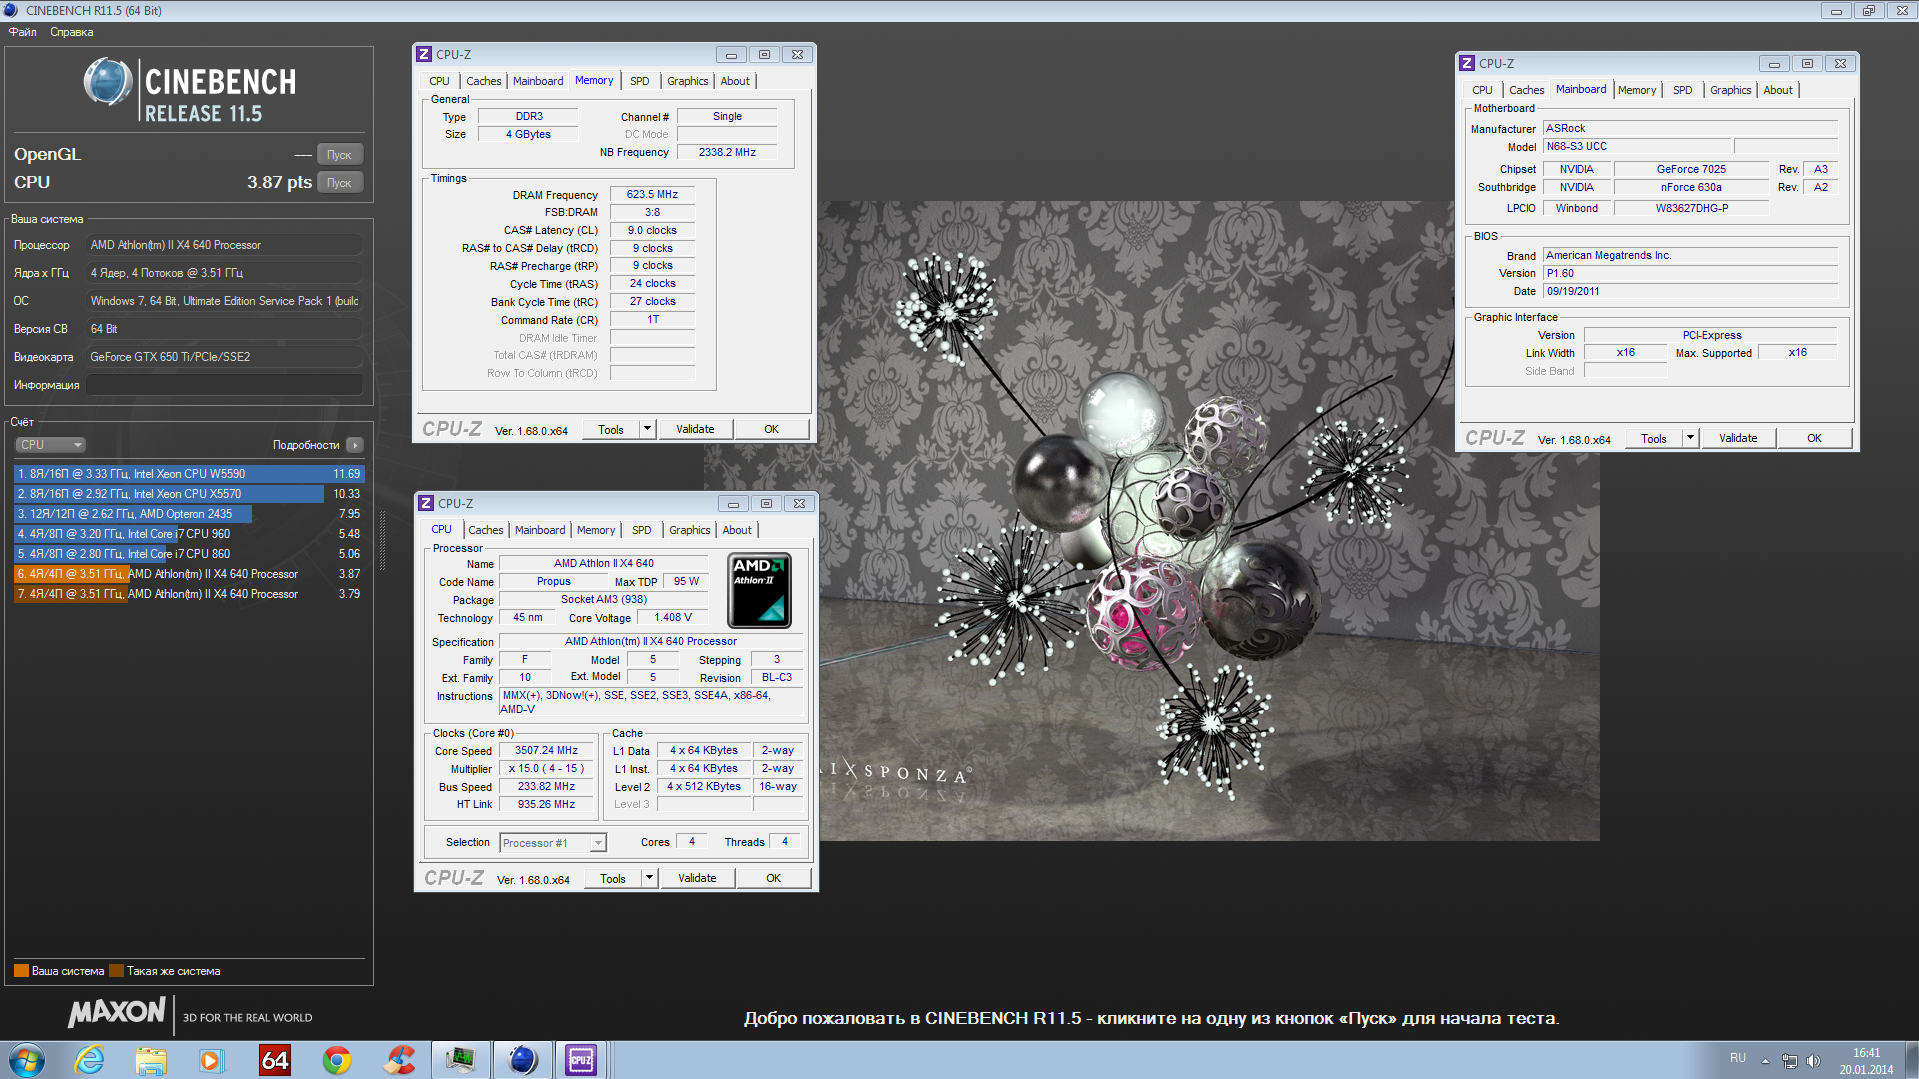Viewport: 1919px width, 1079px height.
Task: Open the network tray icon
Action: pos(1790,1060)
